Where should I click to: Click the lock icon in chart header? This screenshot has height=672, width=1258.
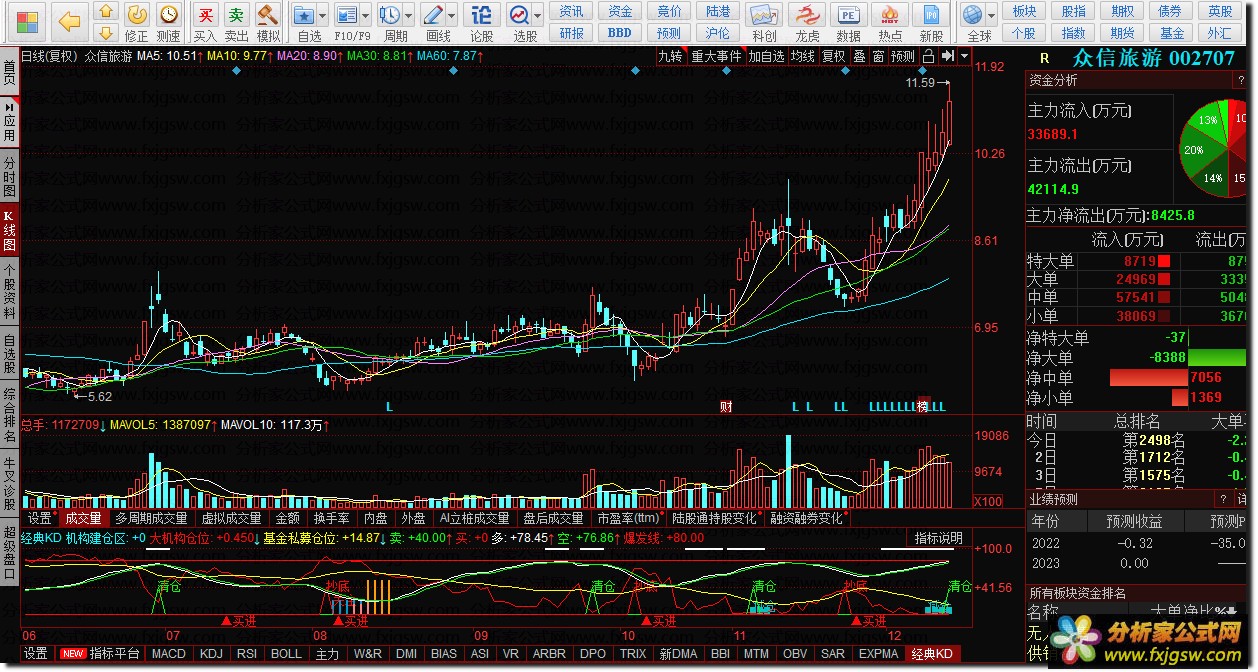tap(928, 56)
